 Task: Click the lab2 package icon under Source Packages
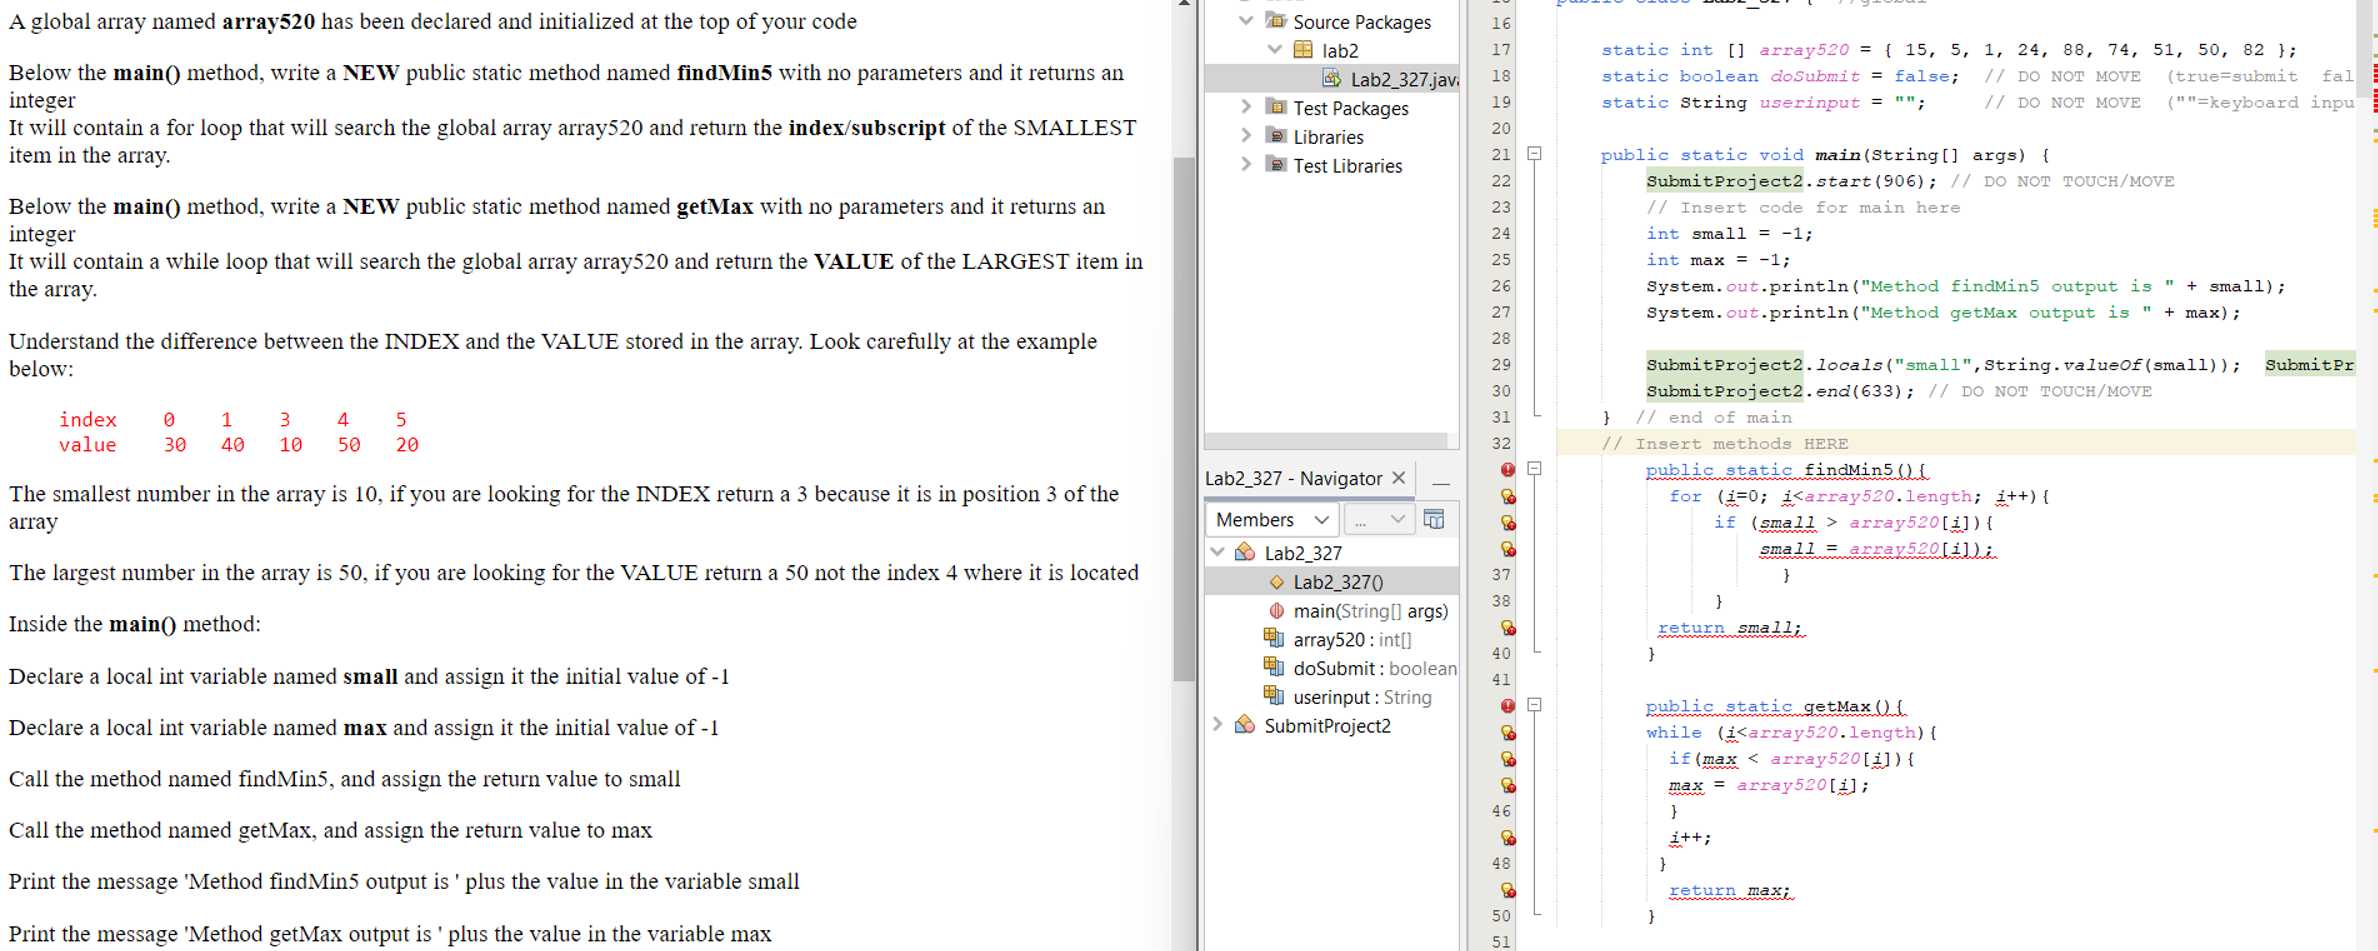pyautogui.click(x=1302, y=49)
